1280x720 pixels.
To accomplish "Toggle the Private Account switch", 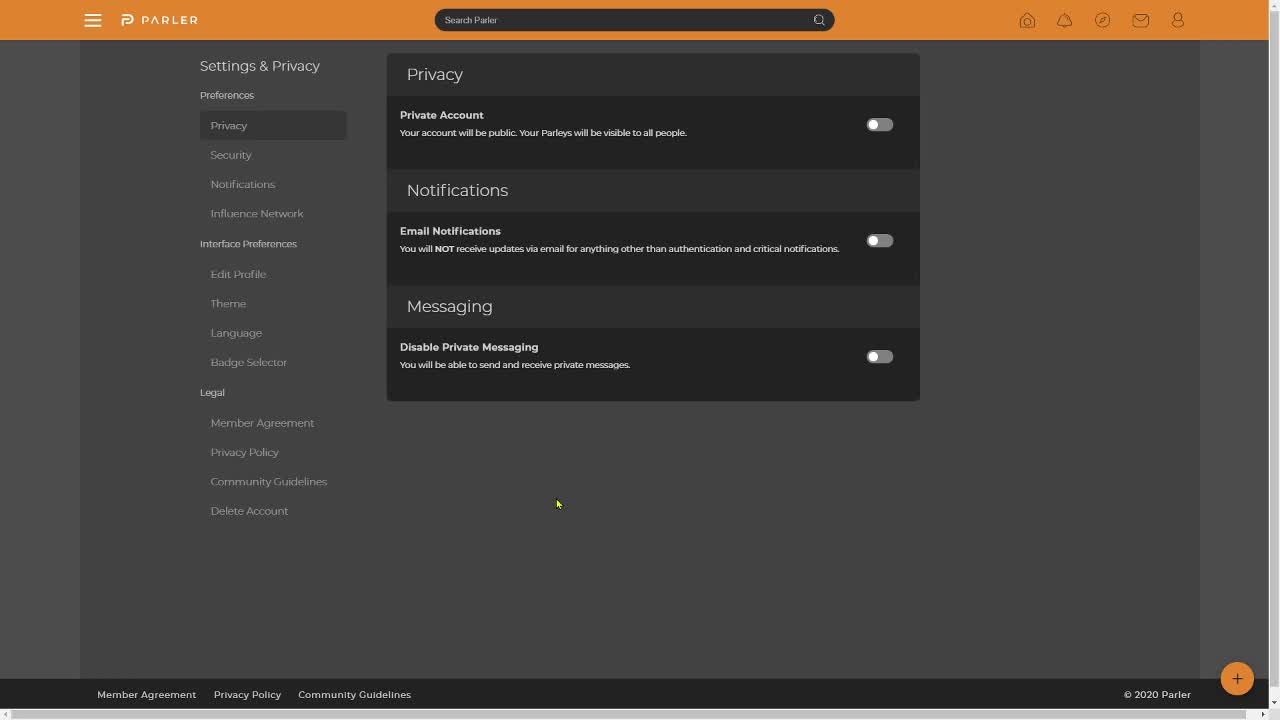I will [880, 125].
